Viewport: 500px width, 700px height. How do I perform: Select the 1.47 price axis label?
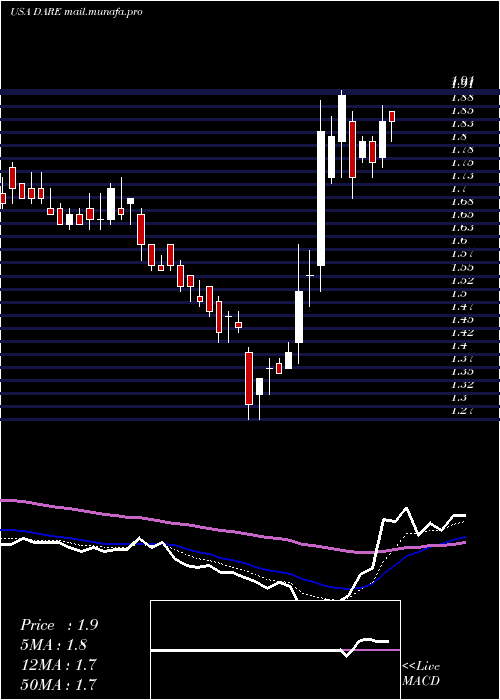click(x=462, y=306)
